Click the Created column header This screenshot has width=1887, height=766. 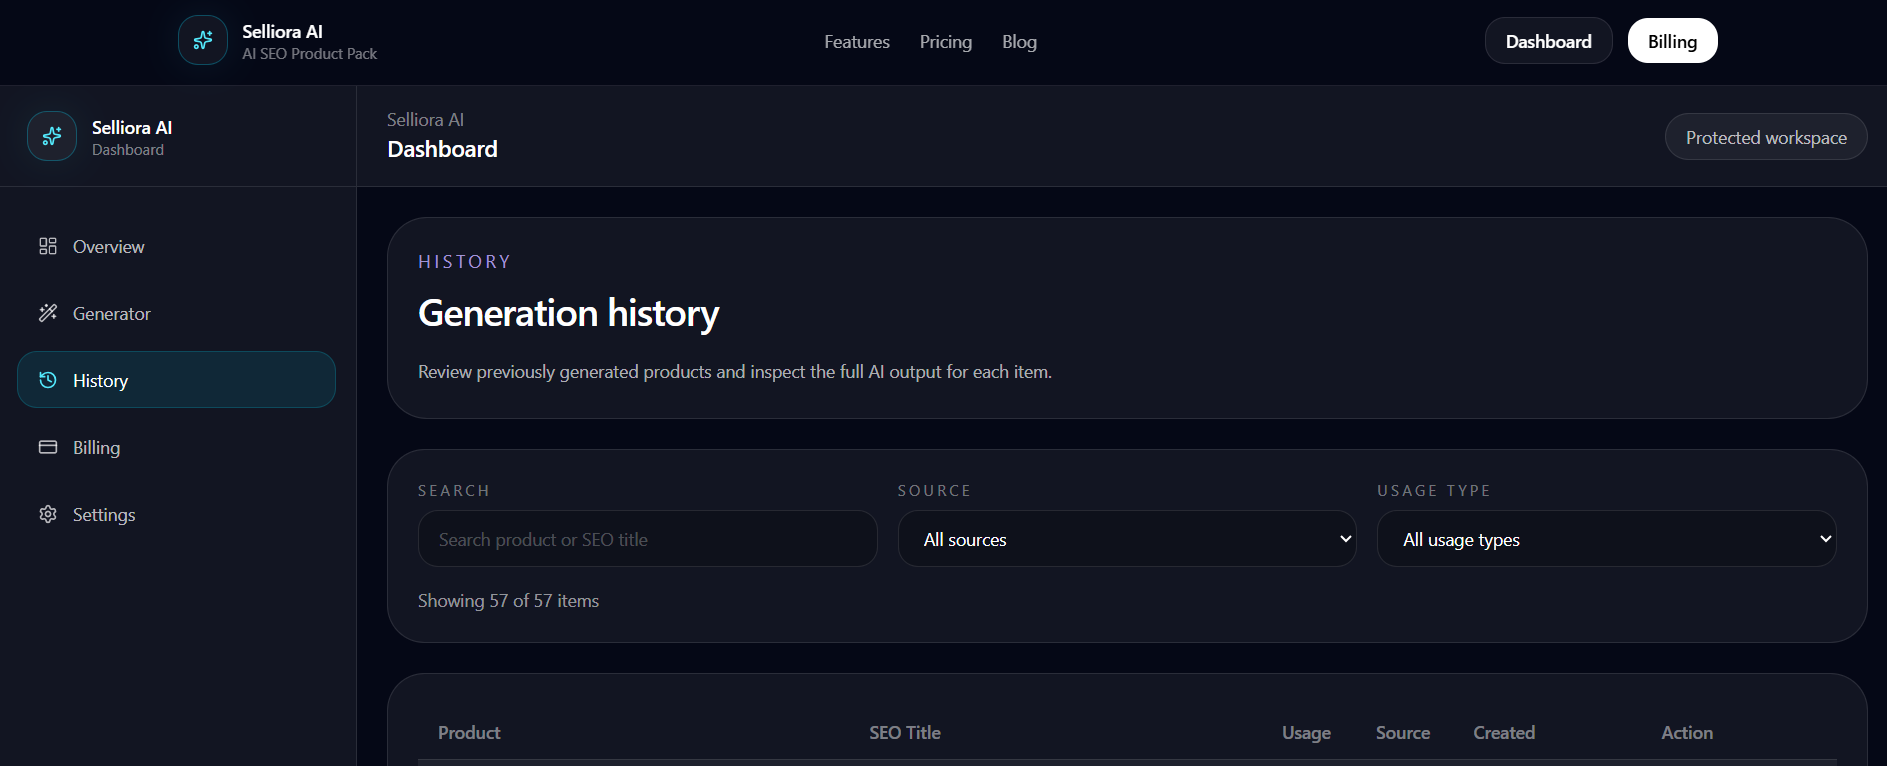[x=1504, y=733]
